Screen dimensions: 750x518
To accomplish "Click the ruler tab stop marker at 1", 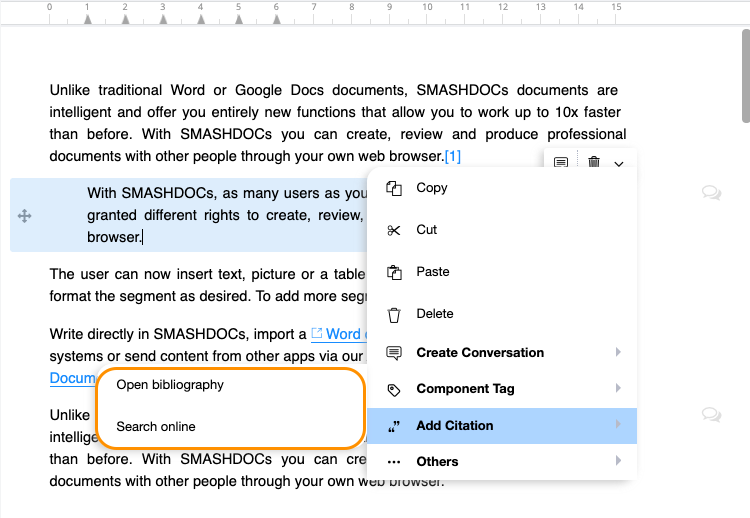I will coord(88,20).
